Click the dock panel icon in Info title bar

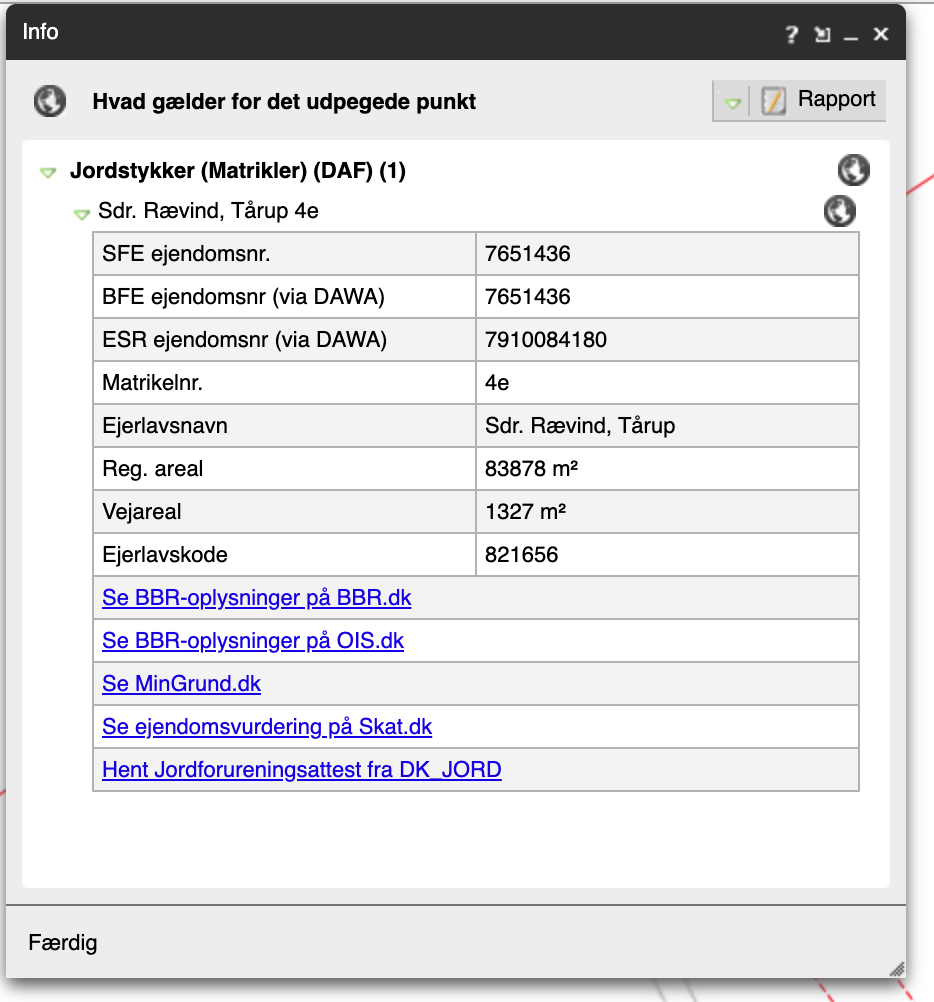tap(822, 35)
